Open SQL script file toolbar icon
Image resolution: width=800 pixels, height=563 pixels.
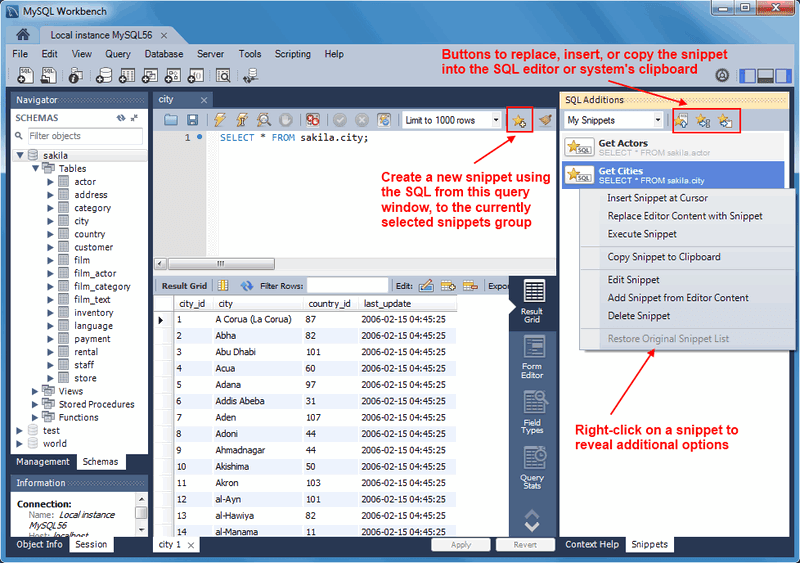click(48, 76)
